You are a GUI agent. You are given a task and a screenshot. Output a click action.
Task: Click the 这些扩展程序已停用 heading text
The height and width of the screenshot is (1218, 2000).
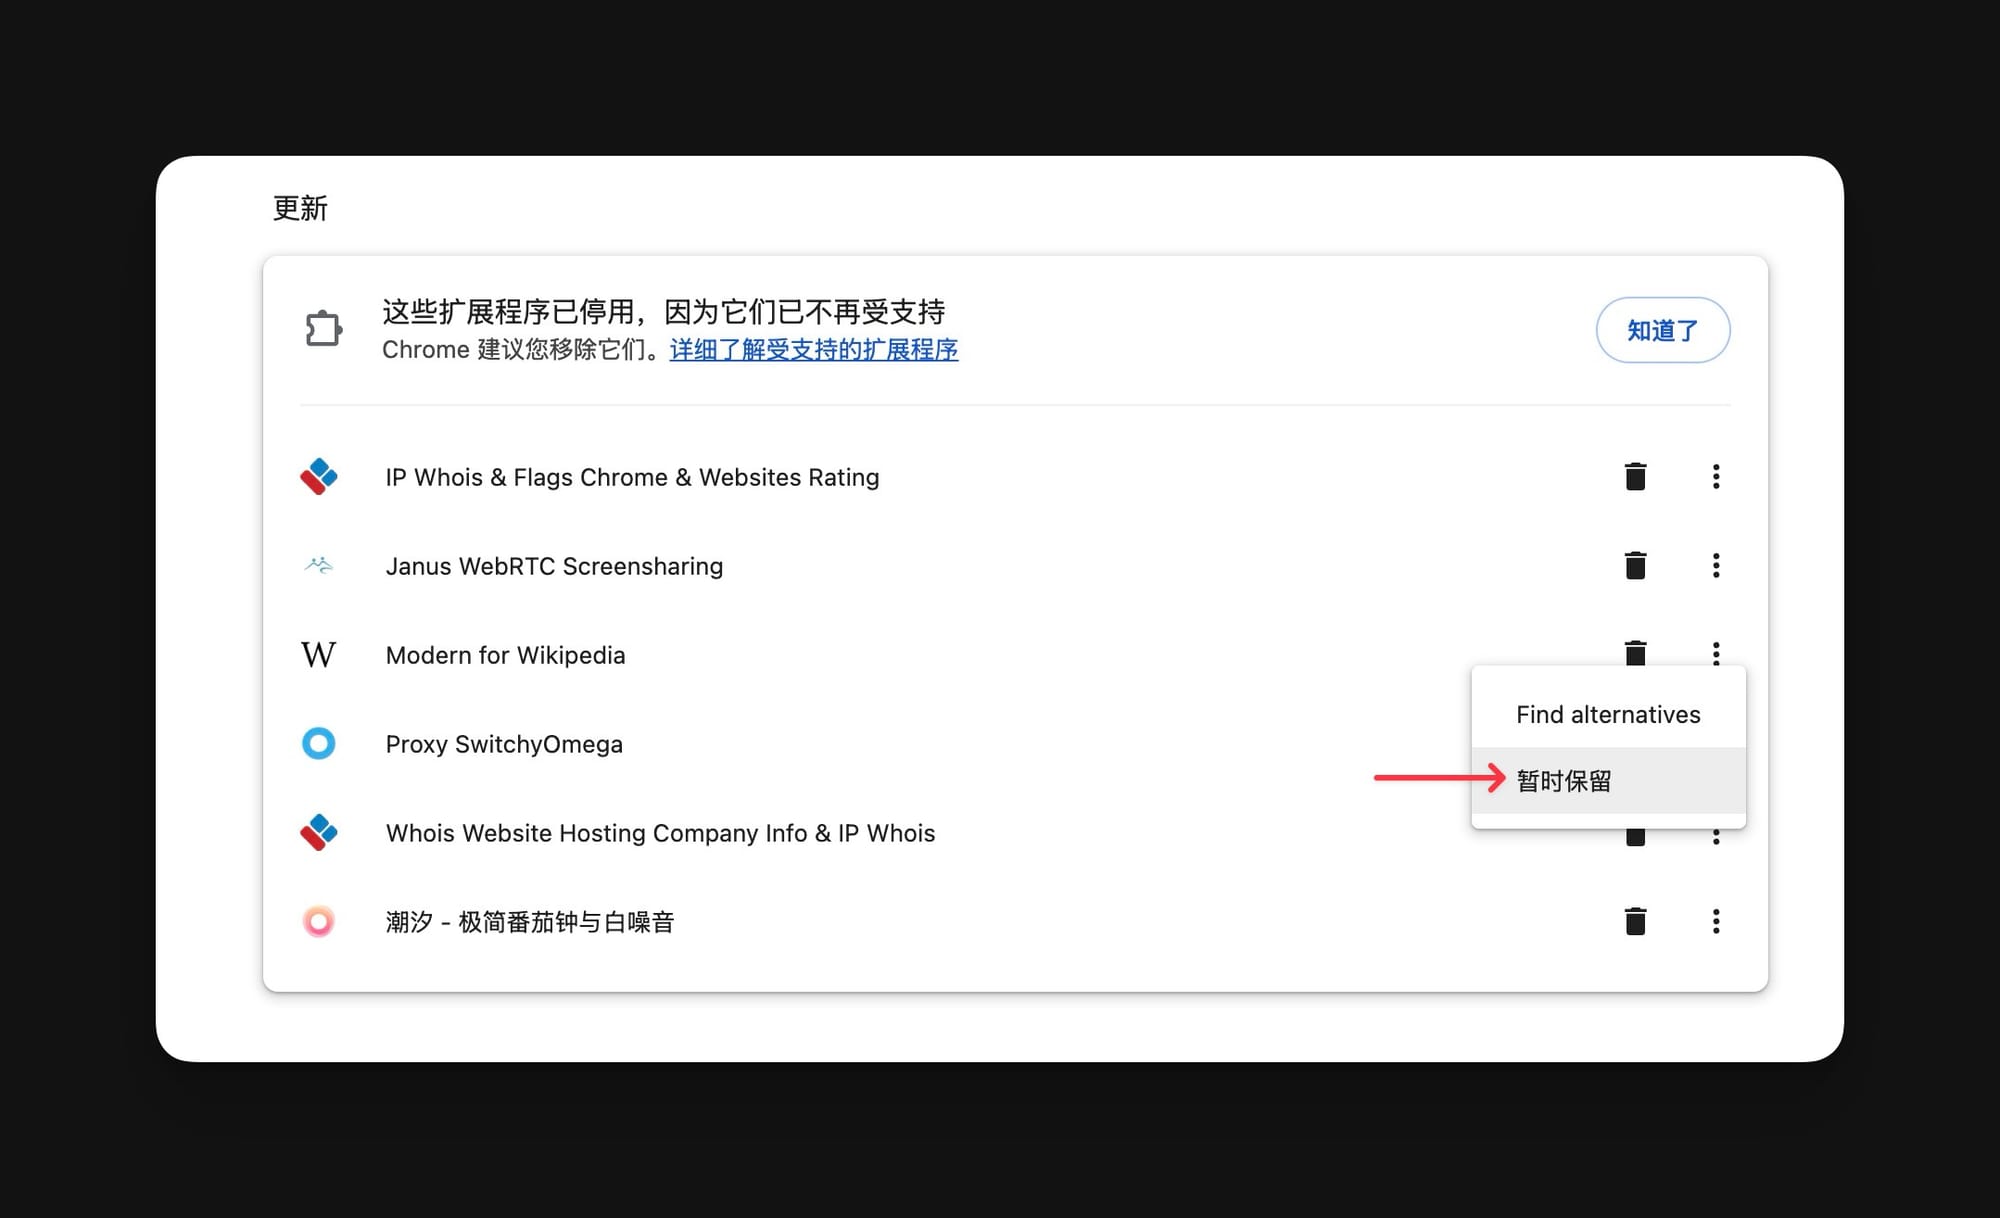pos(664,312)
